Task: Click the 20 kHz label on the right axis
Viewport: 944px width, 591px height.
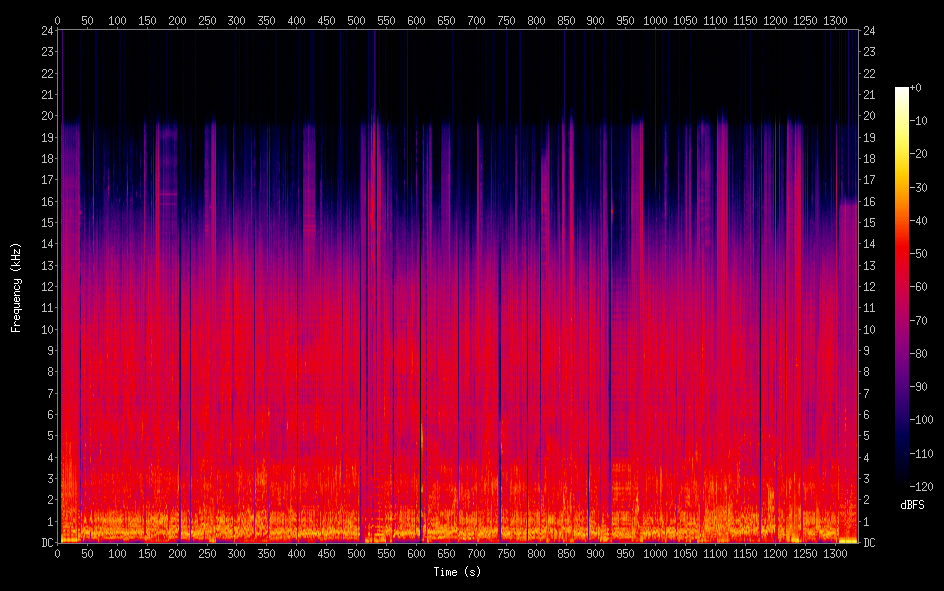Action: pyautogui.click(x=869, y=116)
